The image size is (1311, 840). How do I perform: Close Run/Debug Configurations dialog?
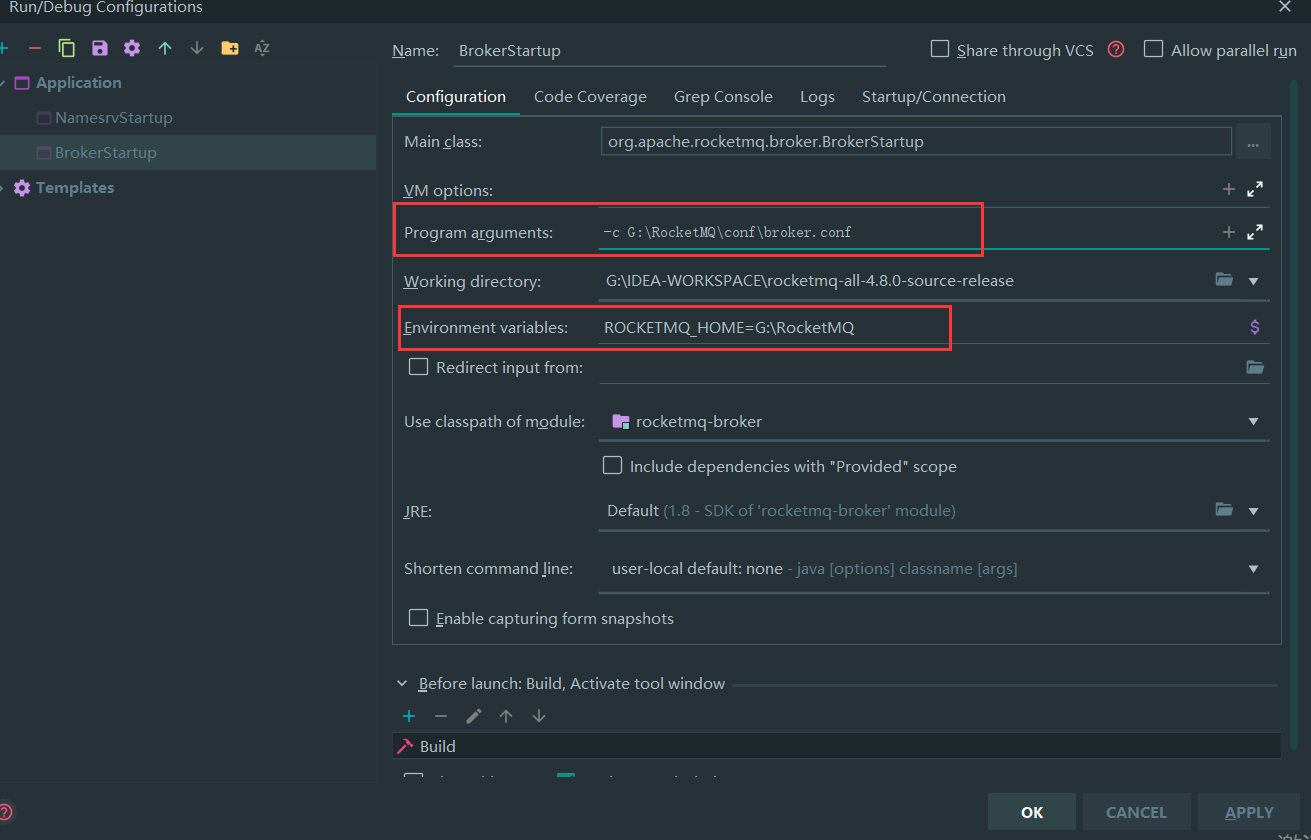[1285, 7]
